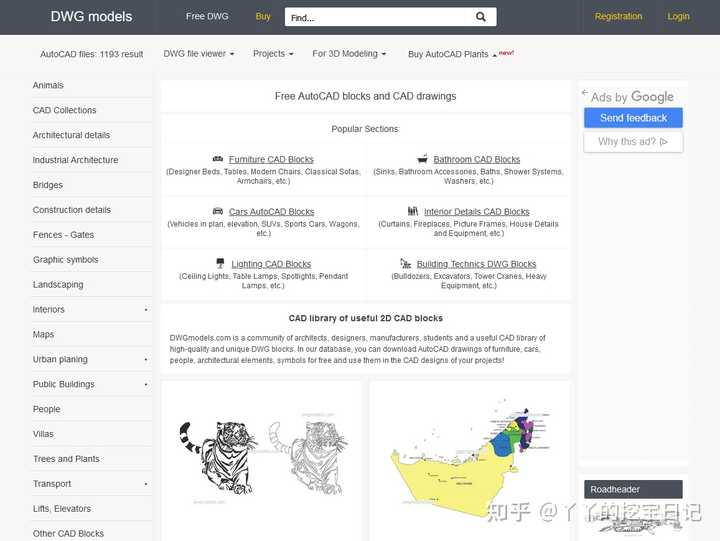This screenshot has height=541, width=720.
Task: Click the lamp icon beside Lighting CAD Blocks
Action: point(220,263)
